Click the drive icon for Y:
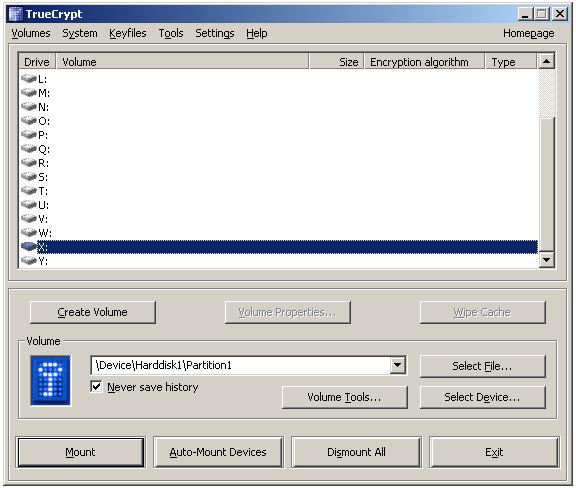This screenshot has width=576, height=488. coord(29,260)
